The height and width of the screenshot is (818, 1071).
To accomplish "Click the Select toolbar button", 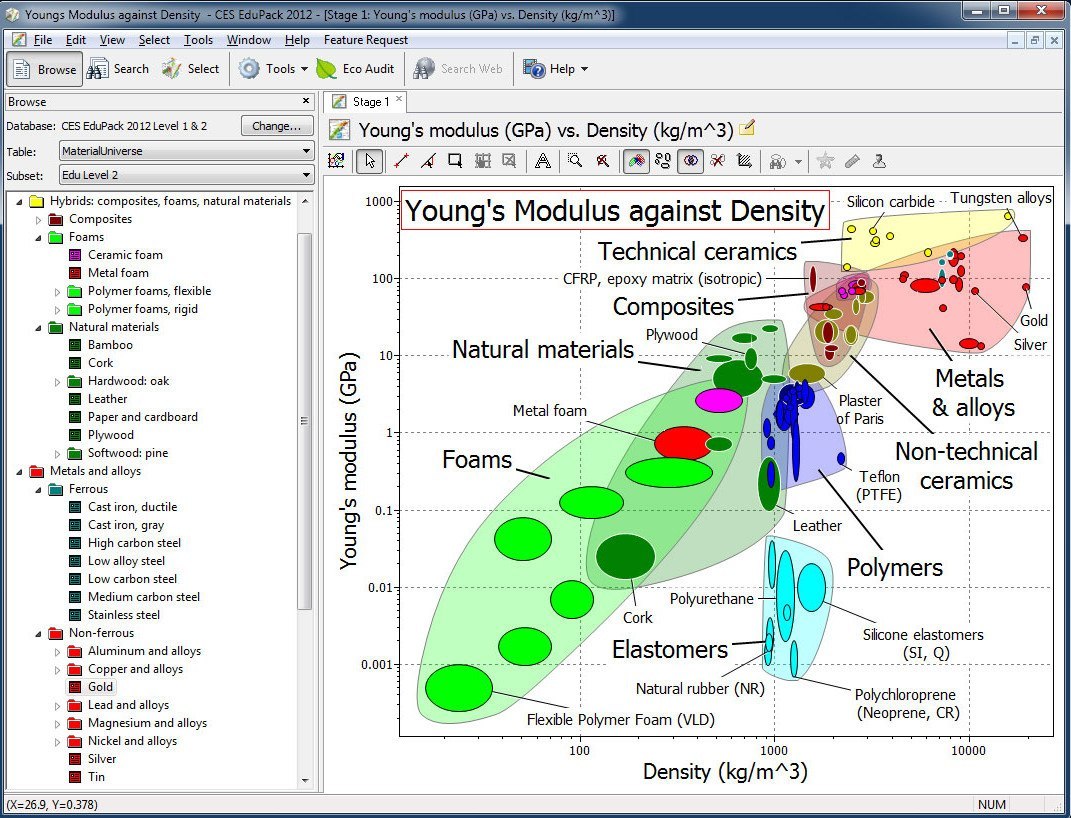I will point(191,69).
